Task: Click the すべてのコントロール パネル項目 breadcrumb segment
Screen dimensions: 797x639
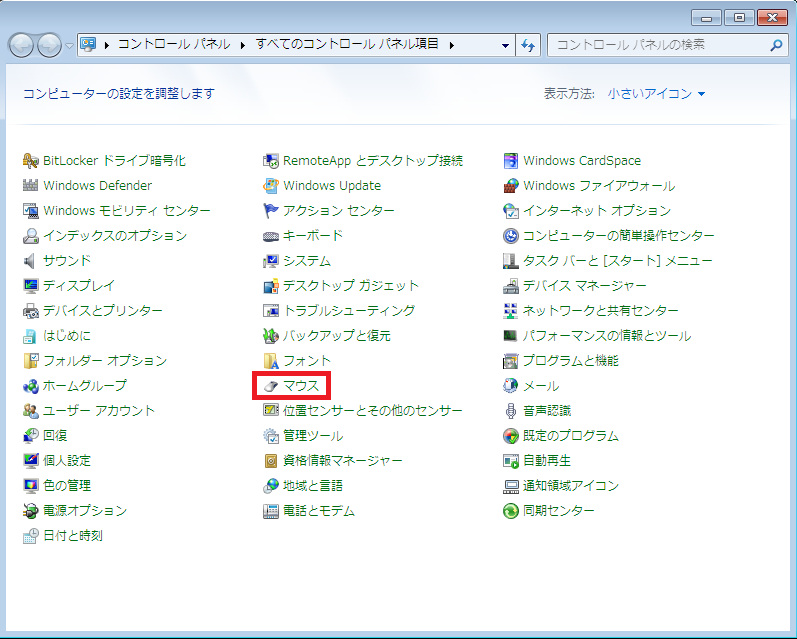Action: (347, 44)
